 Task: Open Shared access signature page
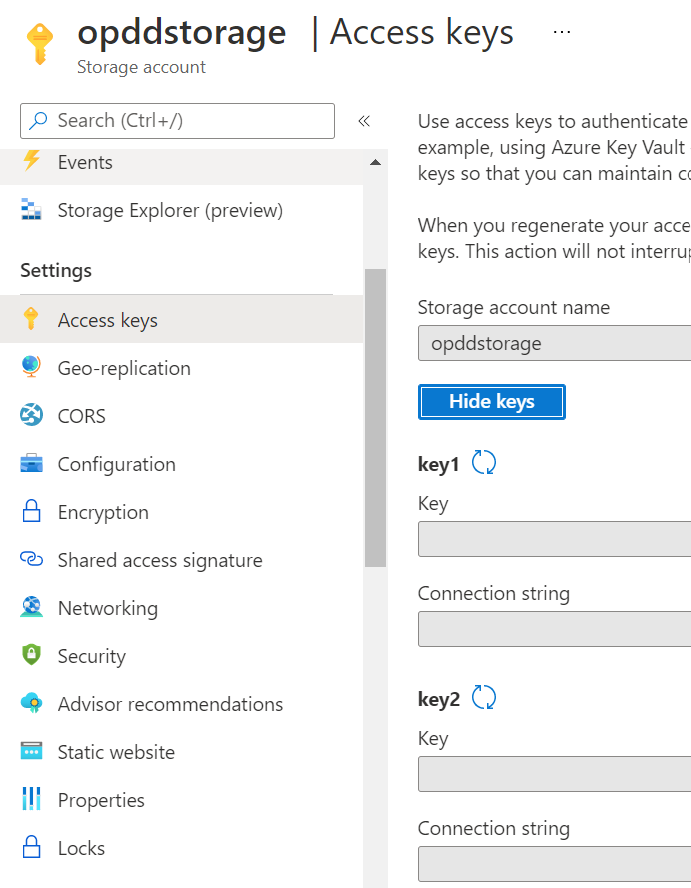coord(181,560)
